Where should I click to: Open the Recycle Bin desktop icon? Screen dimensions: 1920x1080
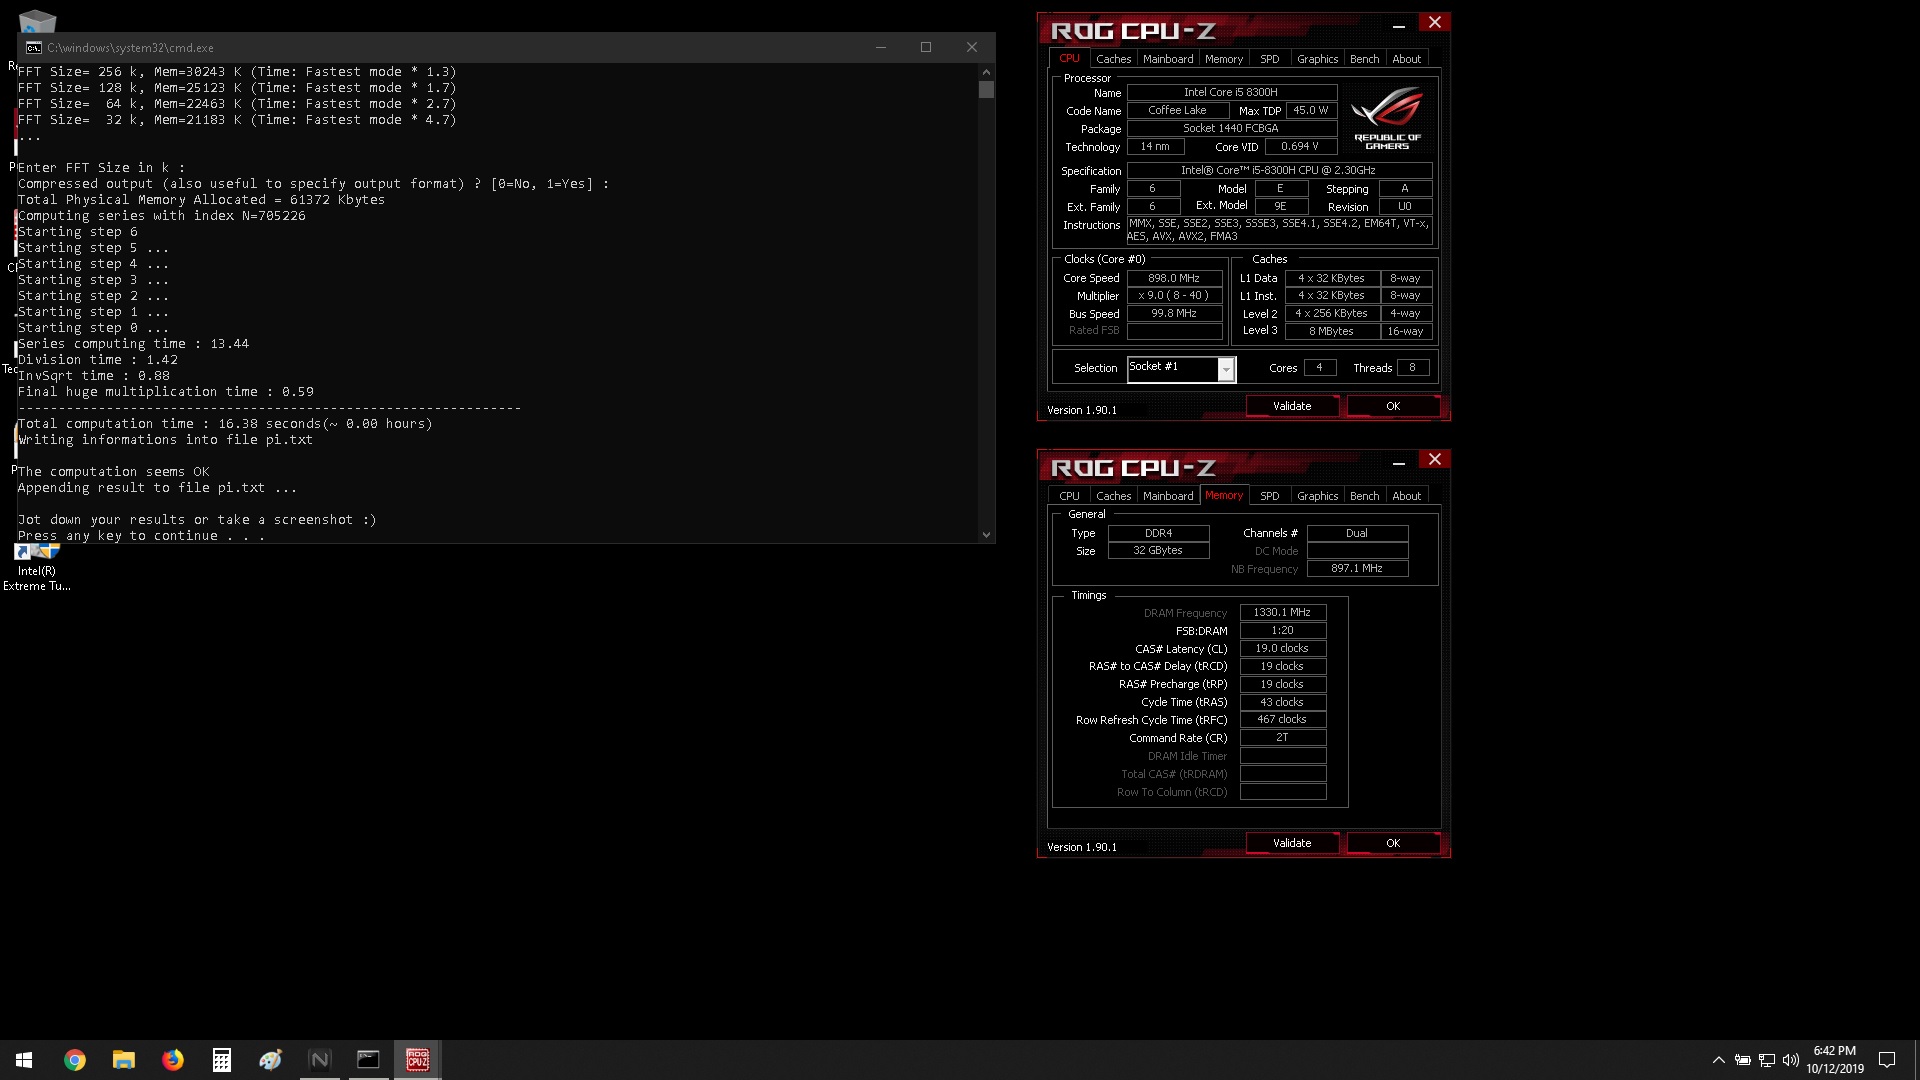coord(37,20)
